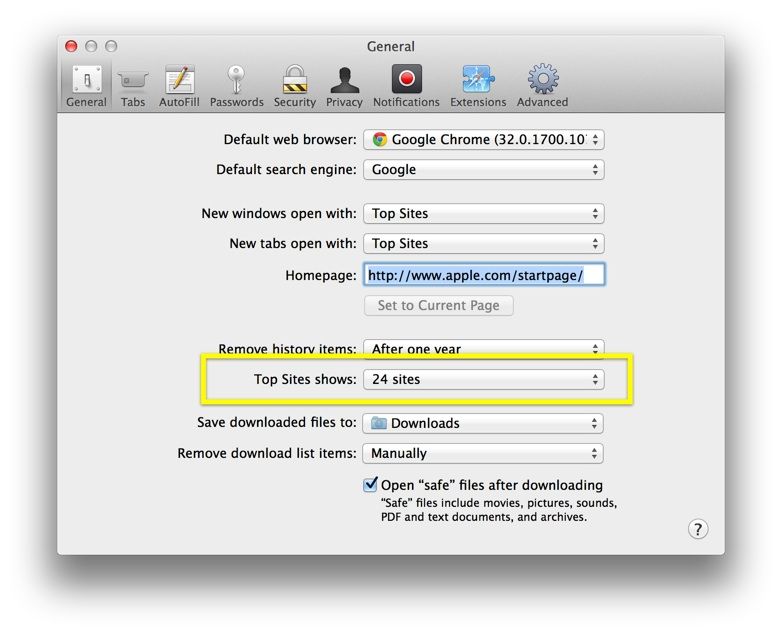
Task: Click the "Homepage:" label text
Action: point(321,275)
